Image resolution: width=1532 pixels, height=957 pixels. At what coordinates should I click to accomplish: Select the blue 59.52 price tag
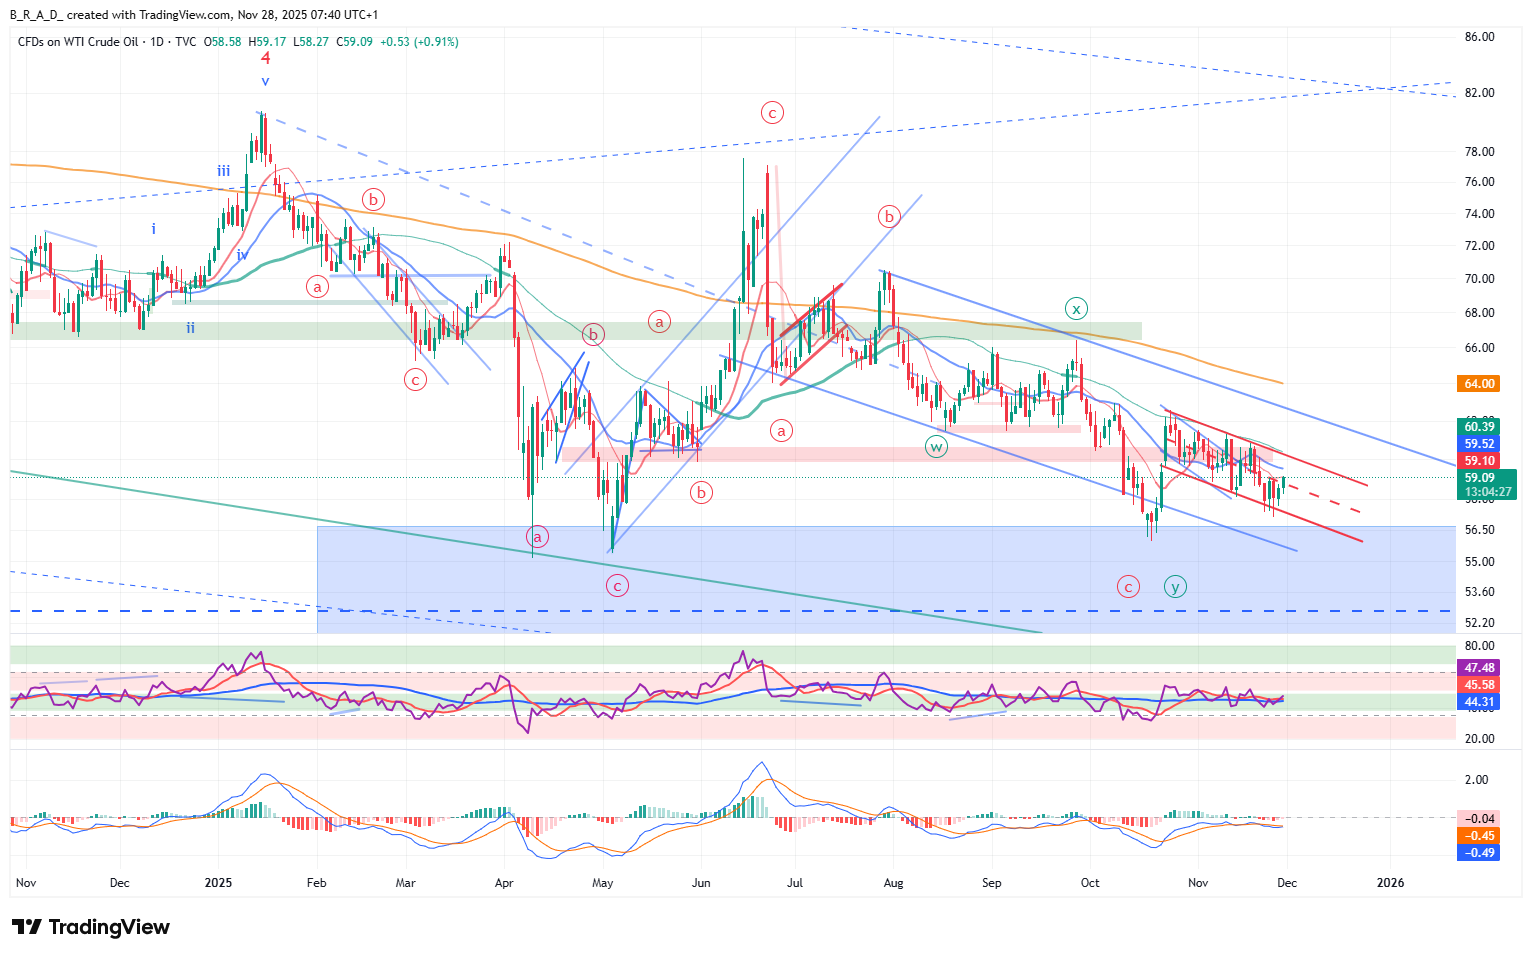click(x=1479, y=444)
